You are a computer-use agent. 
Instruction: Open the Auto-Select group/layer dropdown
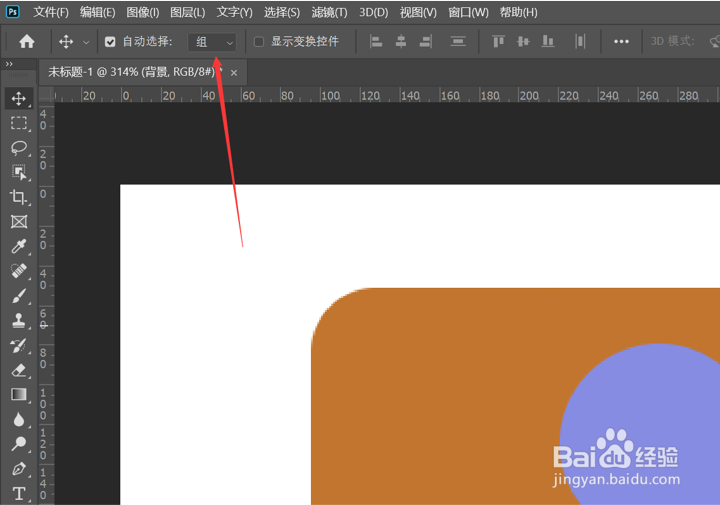click(x=212, y=43)
